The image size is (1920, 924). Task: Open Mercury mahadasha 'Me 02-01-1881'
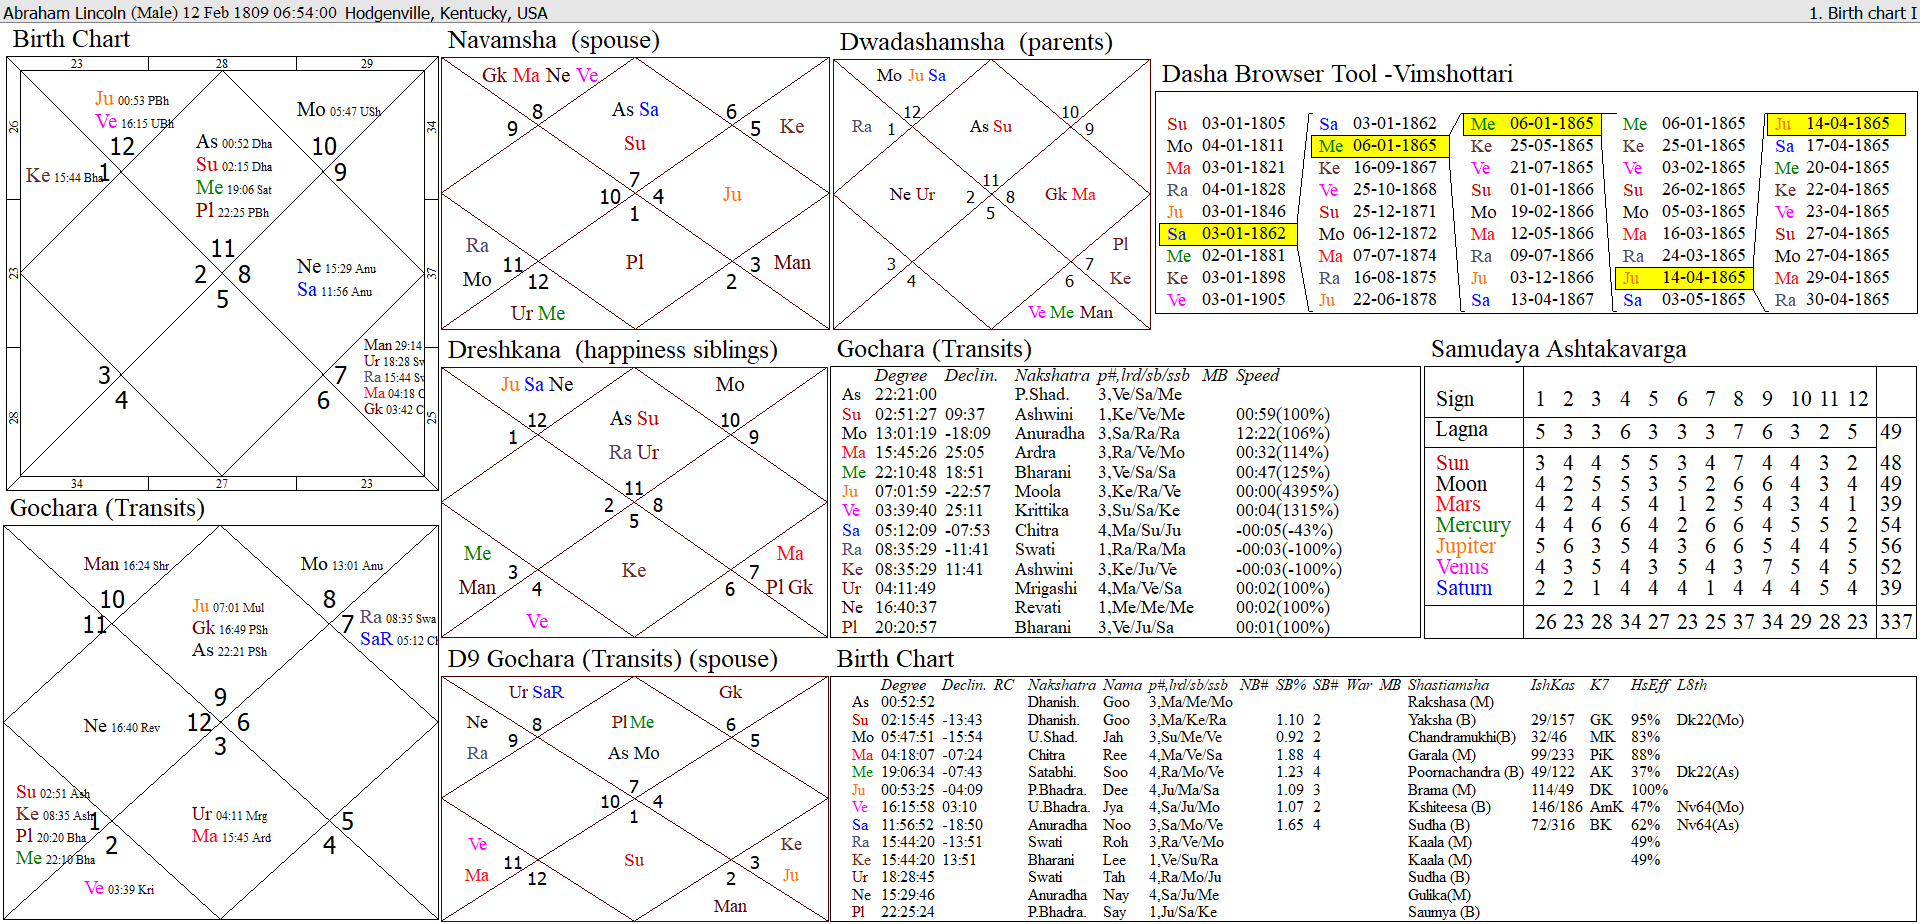click(1226, 256)
